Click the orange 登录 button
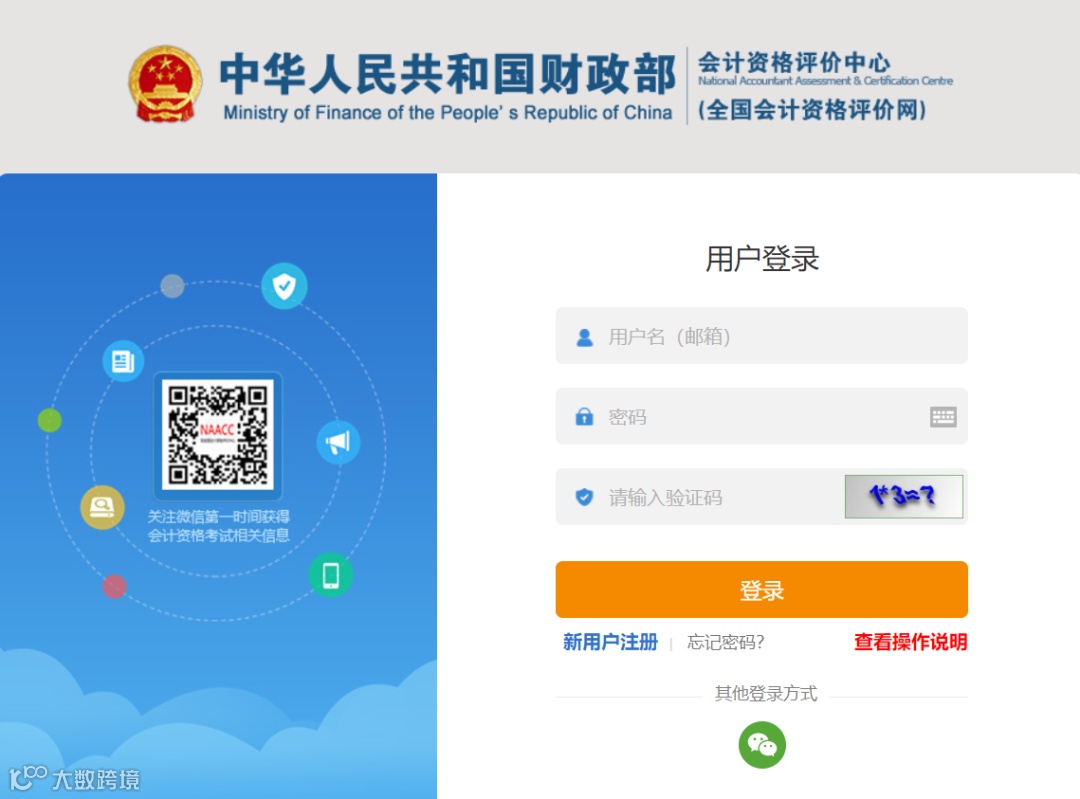Screen dimensions: 1080x799 (762, 590)
